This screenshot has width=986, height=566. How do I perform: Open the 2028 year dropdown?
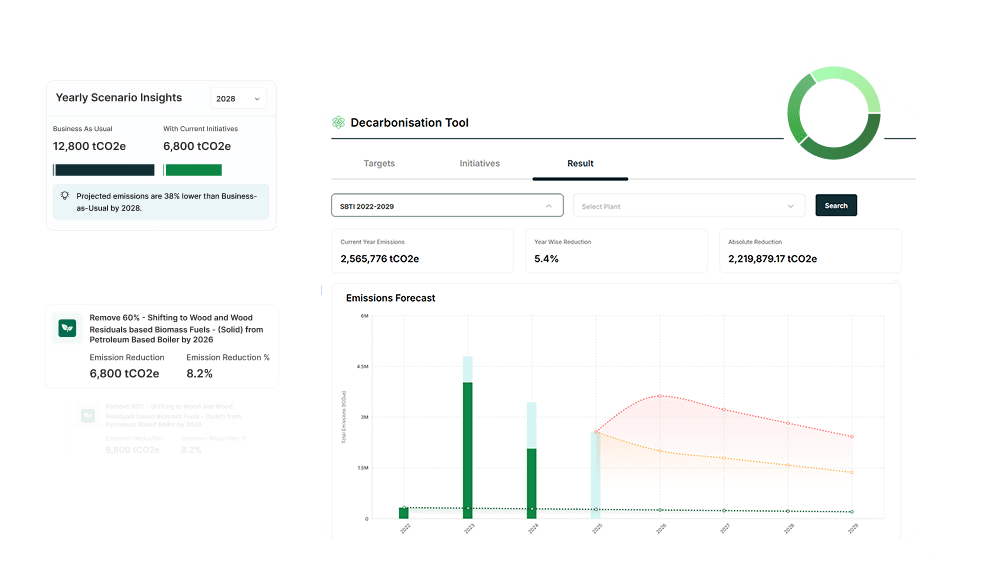coord(238,99)
